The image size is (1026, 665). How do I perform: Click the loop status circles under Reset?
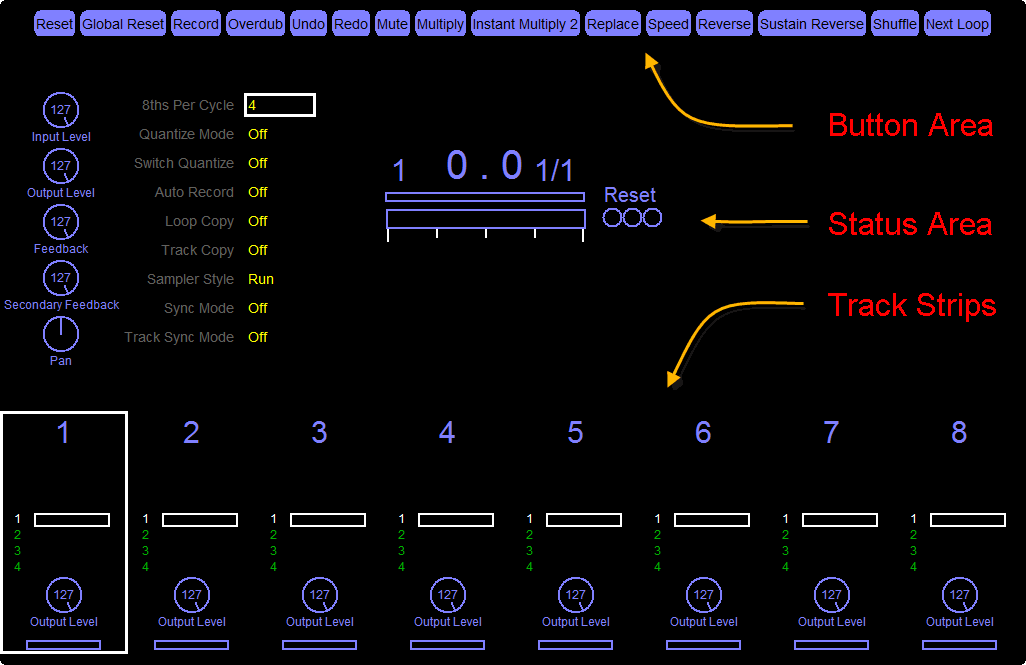tap(632, 218)
